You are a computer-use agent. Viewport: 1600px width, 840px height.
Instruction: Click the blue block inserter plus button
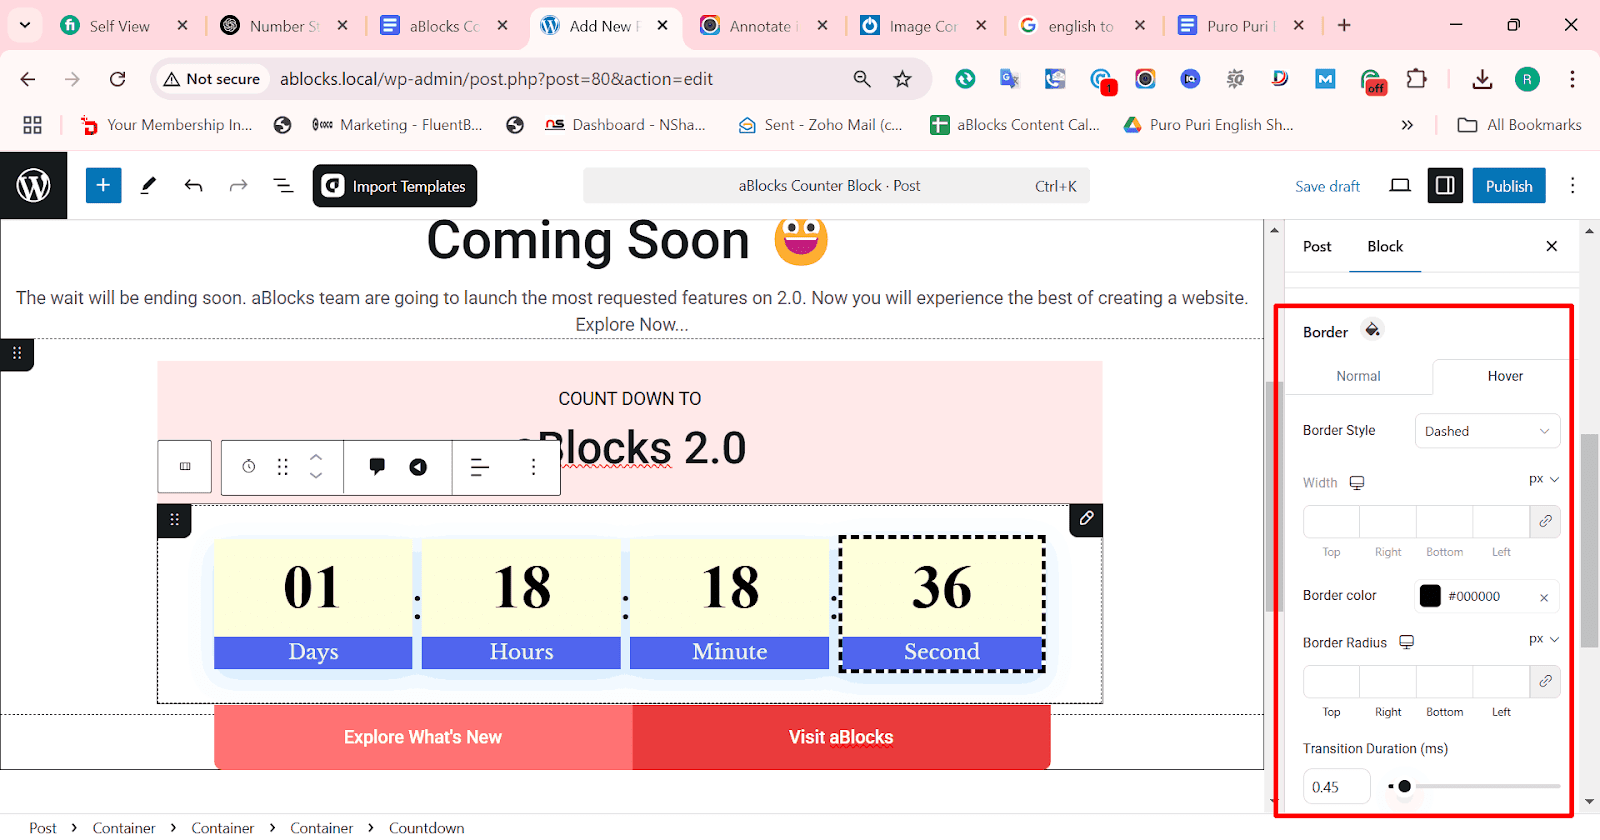point(103,185)
